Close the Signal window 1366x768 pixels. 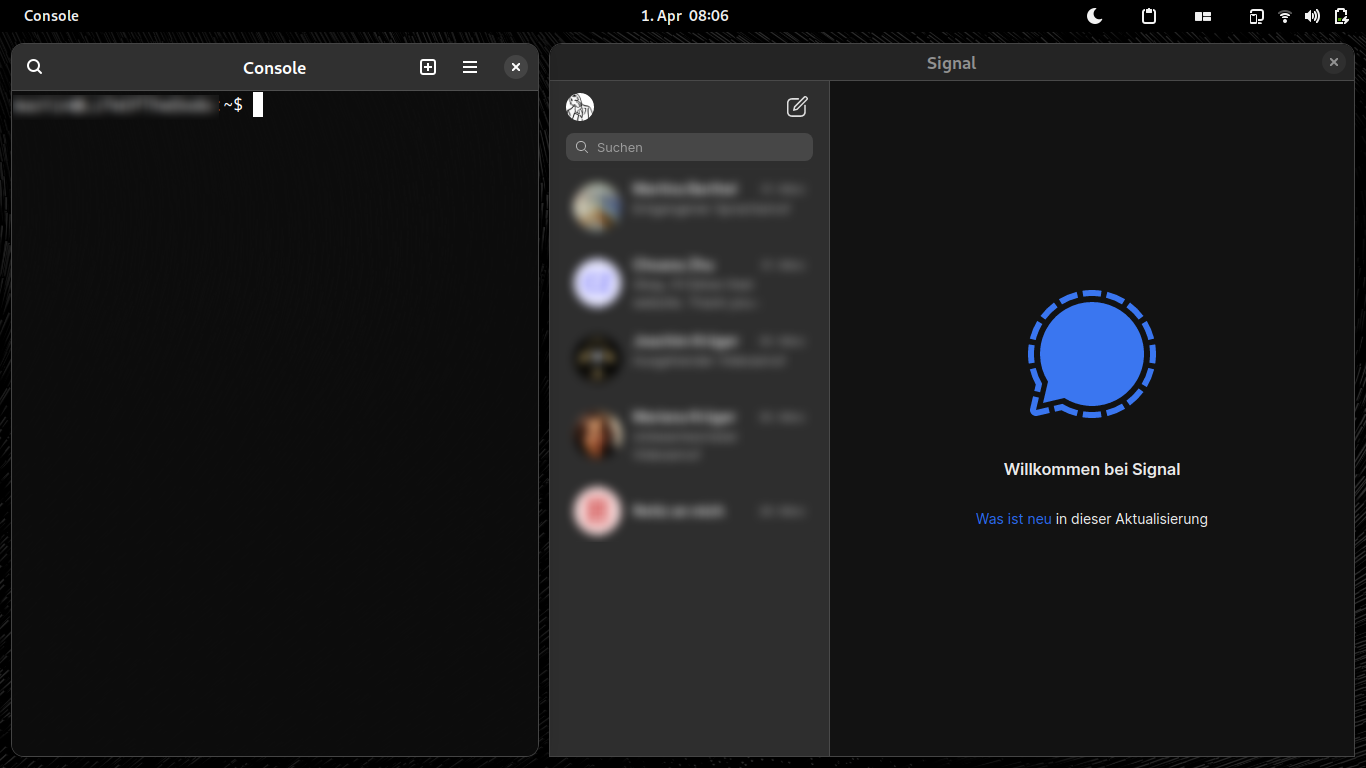(1334, 62)
